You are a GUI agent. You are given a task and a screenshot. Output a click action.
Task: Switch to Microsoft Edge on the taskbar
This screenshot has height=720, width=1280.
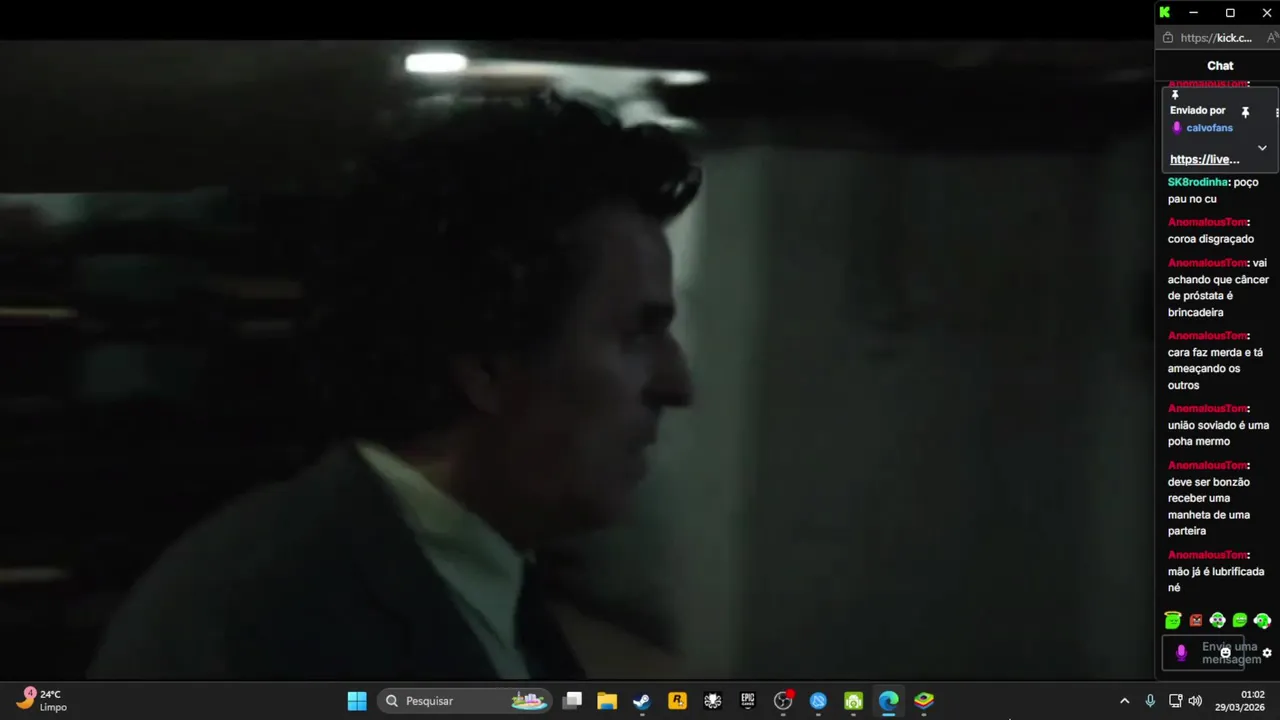[889, 701]
